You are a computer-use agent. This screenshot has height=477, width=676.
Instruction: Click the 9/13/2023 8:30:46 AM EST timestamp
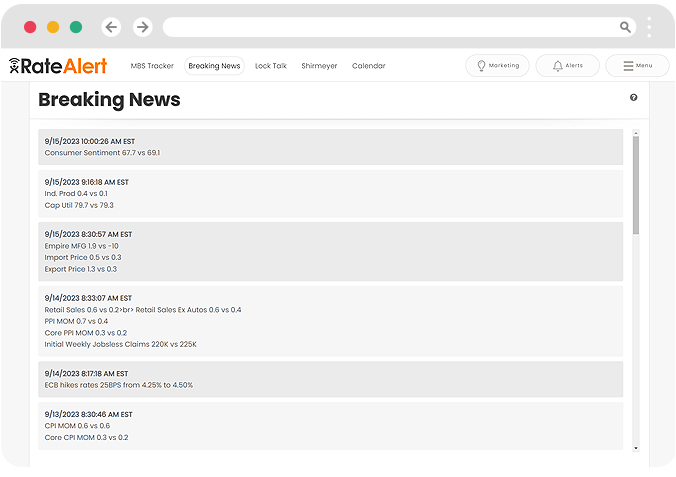(88, 414)
